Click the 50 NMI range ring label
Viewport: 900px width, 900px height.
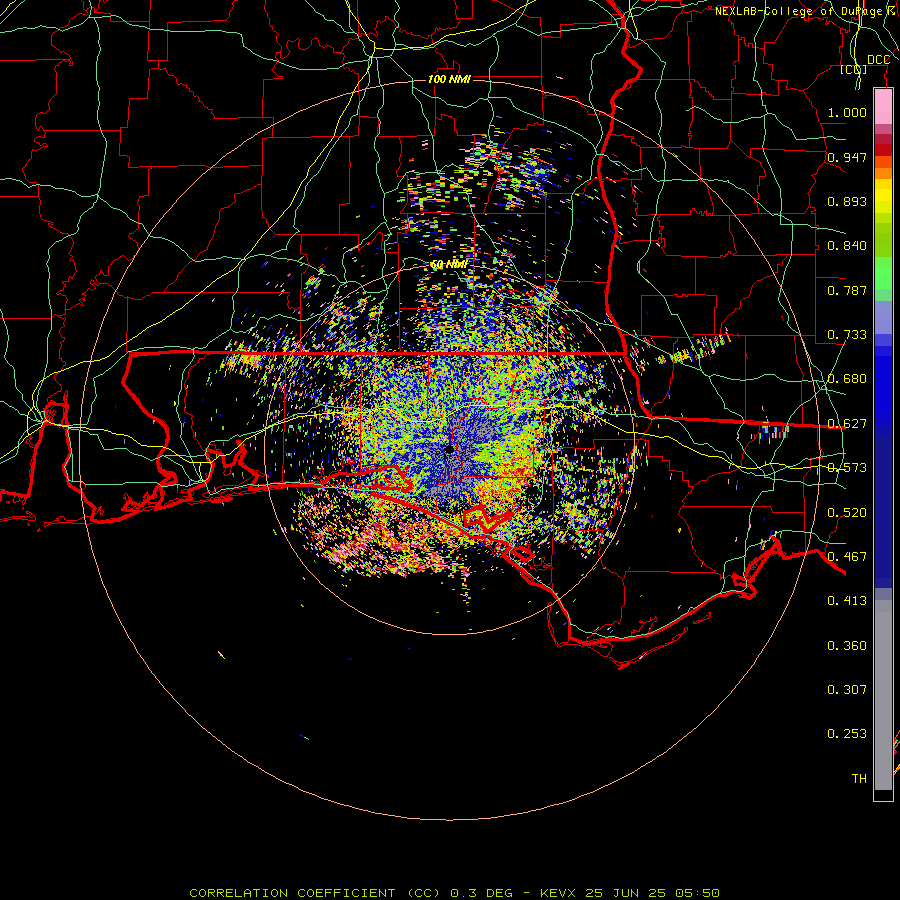pos(449,265)
